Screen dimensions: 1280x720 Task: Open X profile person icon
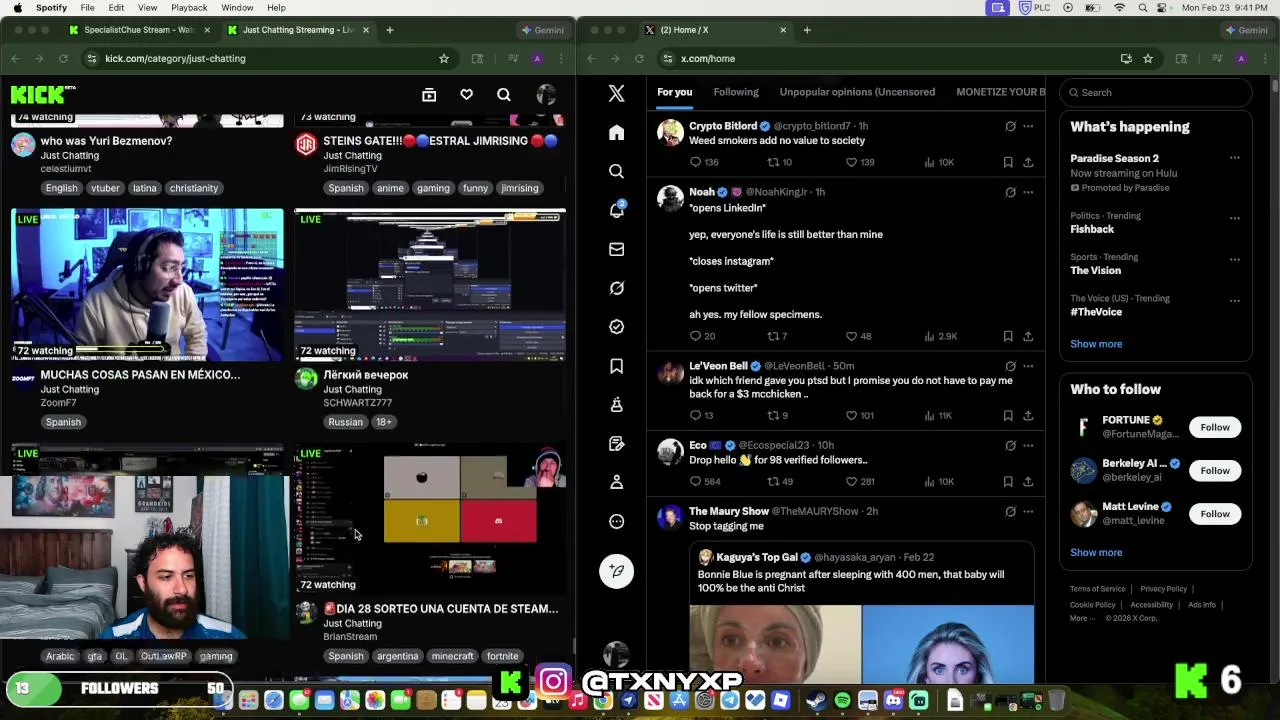pyautogui.click(x=616, y=482)
